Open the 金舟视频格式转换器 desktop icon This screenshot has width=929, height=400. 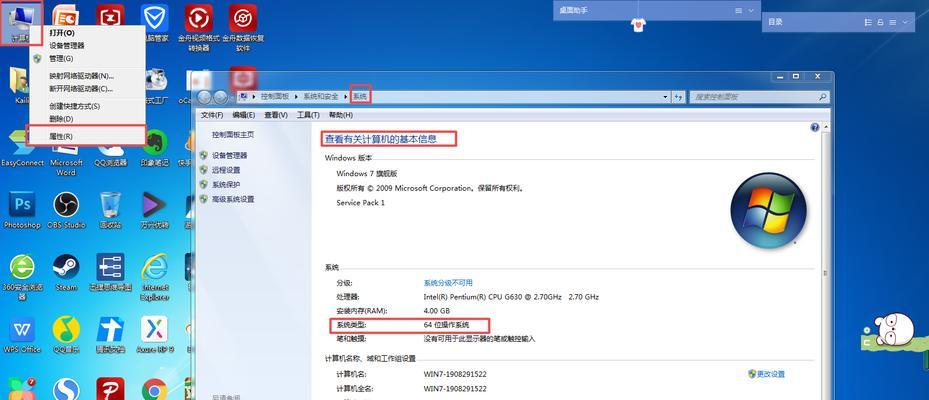pyautogui.click(x=198, y=27)
